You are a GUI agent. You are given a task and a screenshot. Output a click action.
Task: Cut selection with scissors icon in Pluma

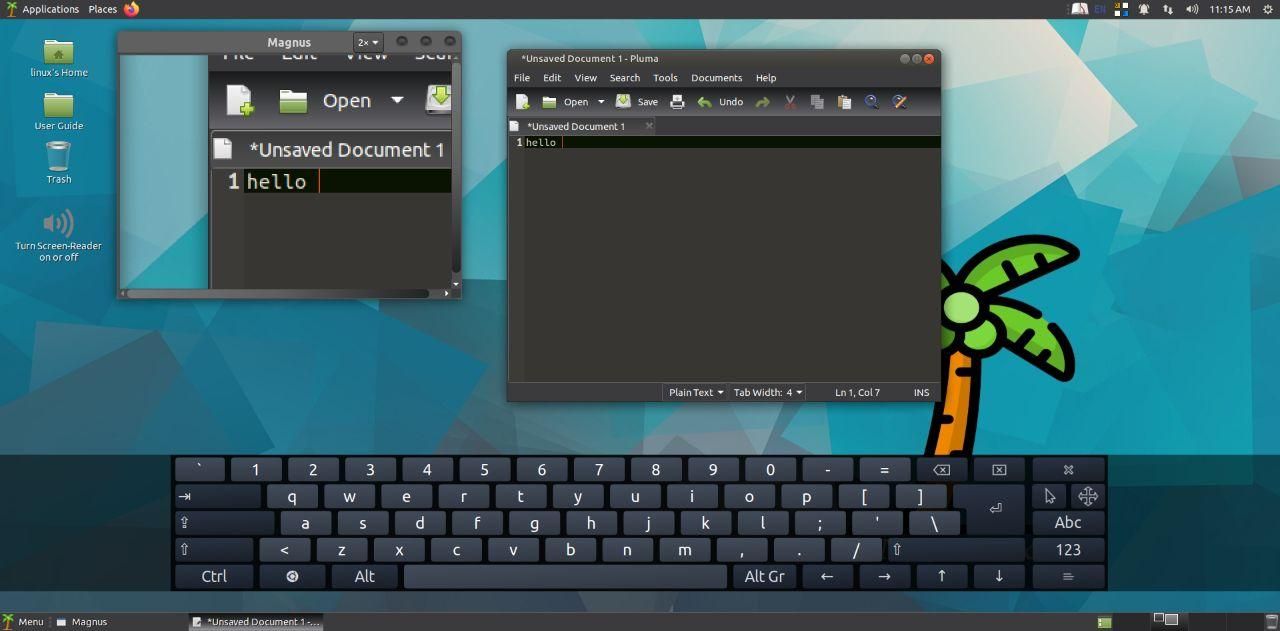click(790, 102)
